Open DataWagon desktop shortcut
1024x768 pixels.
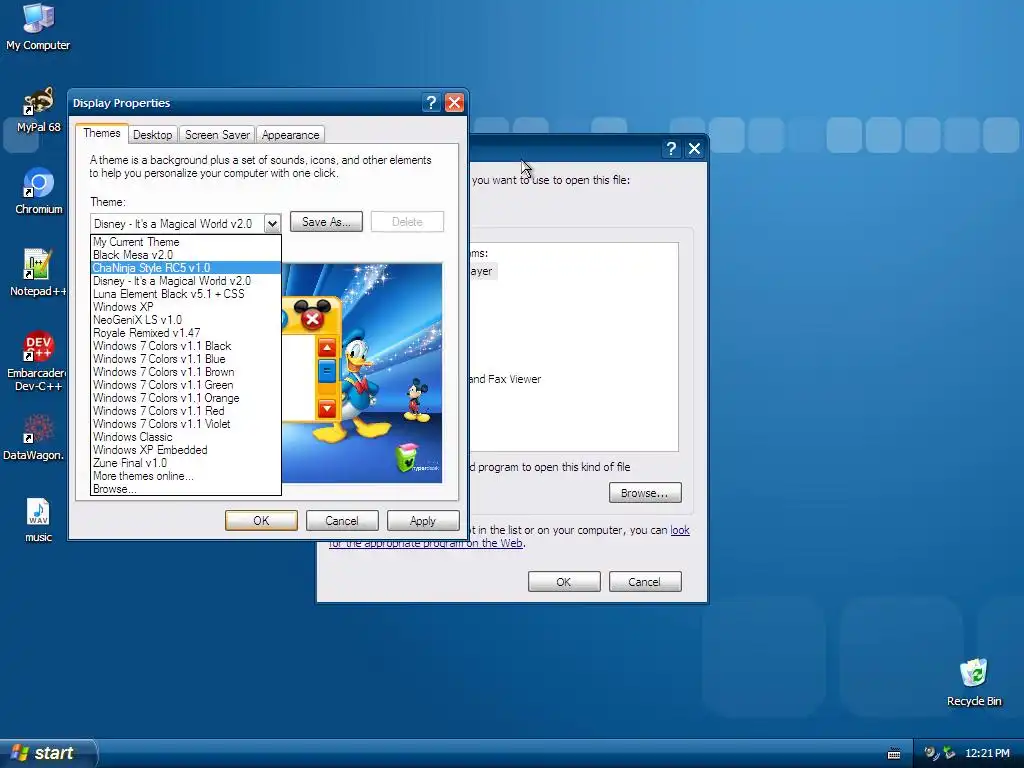[34, 438]
